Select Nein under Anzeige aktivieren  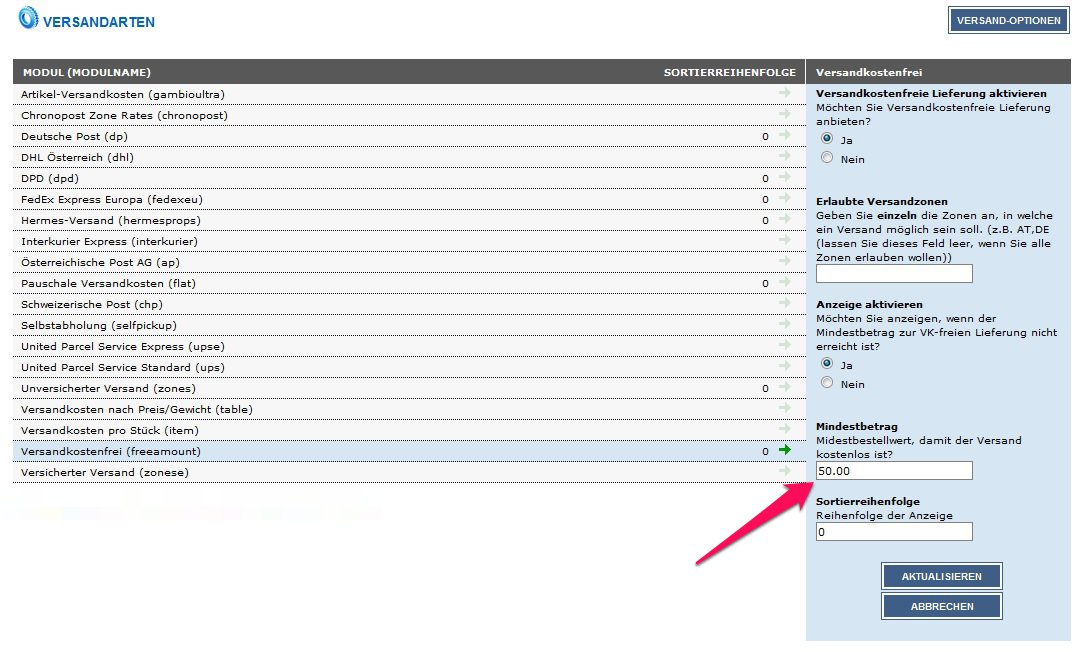pos(826,383)
